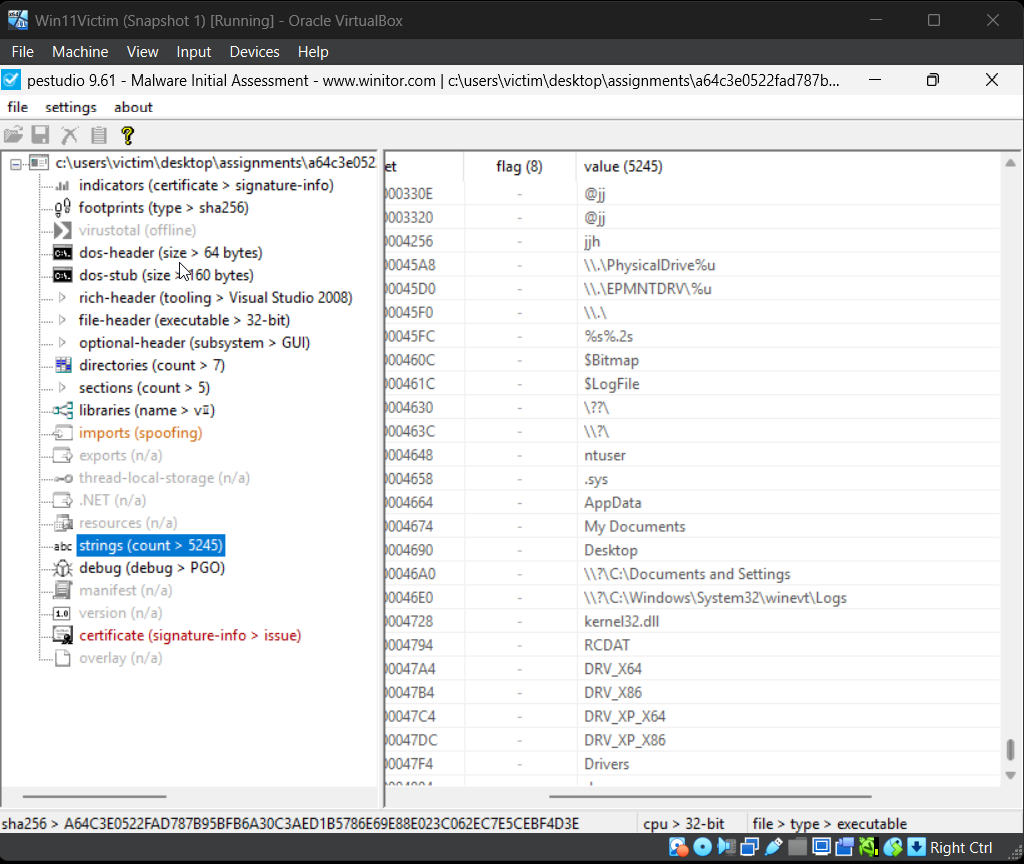Image resolution: width=1024 pixels, height=864 pixels.
Task: Click the clipboard copy icon in the toolbar
Action: coord(97,135)
